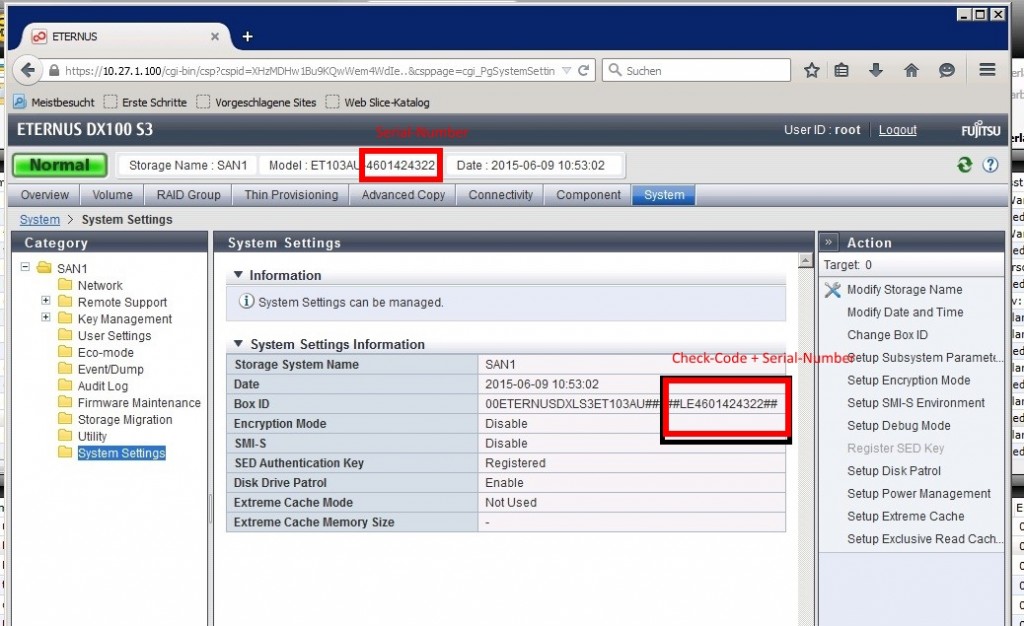Expand the Remote Support tree node
1024x626 pixels.
46,300
